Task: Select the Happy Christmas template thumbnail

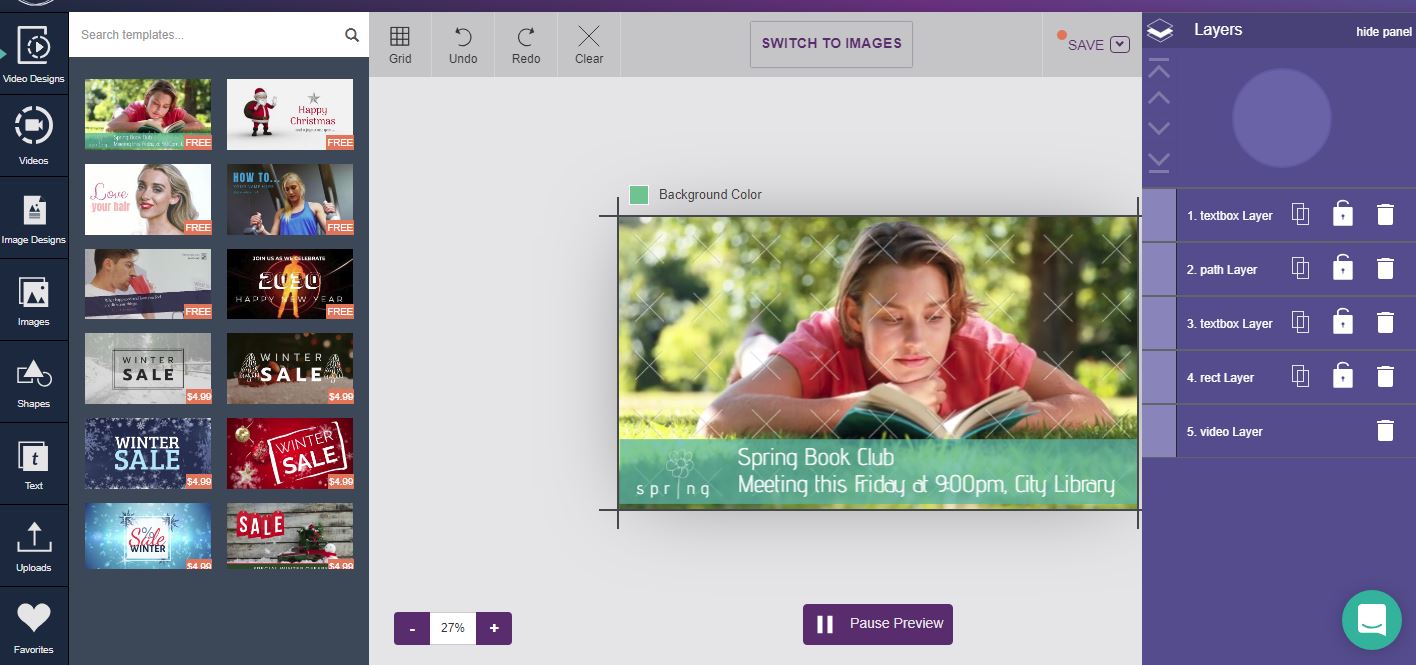Action: click(x=290, y=114)
